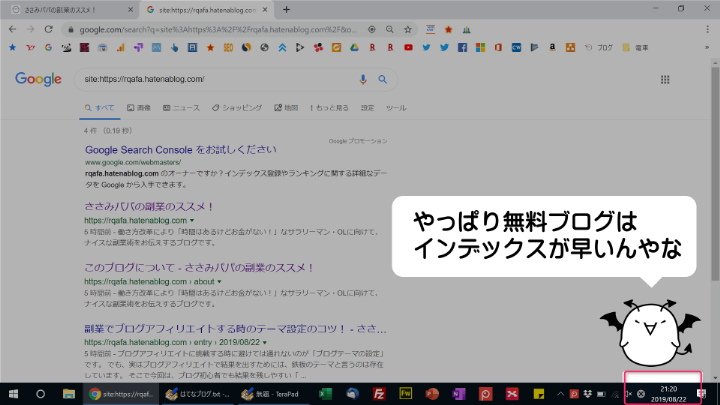
Task: Click the Google search input field
Action: pyautogui.click(x=216, y=79)
